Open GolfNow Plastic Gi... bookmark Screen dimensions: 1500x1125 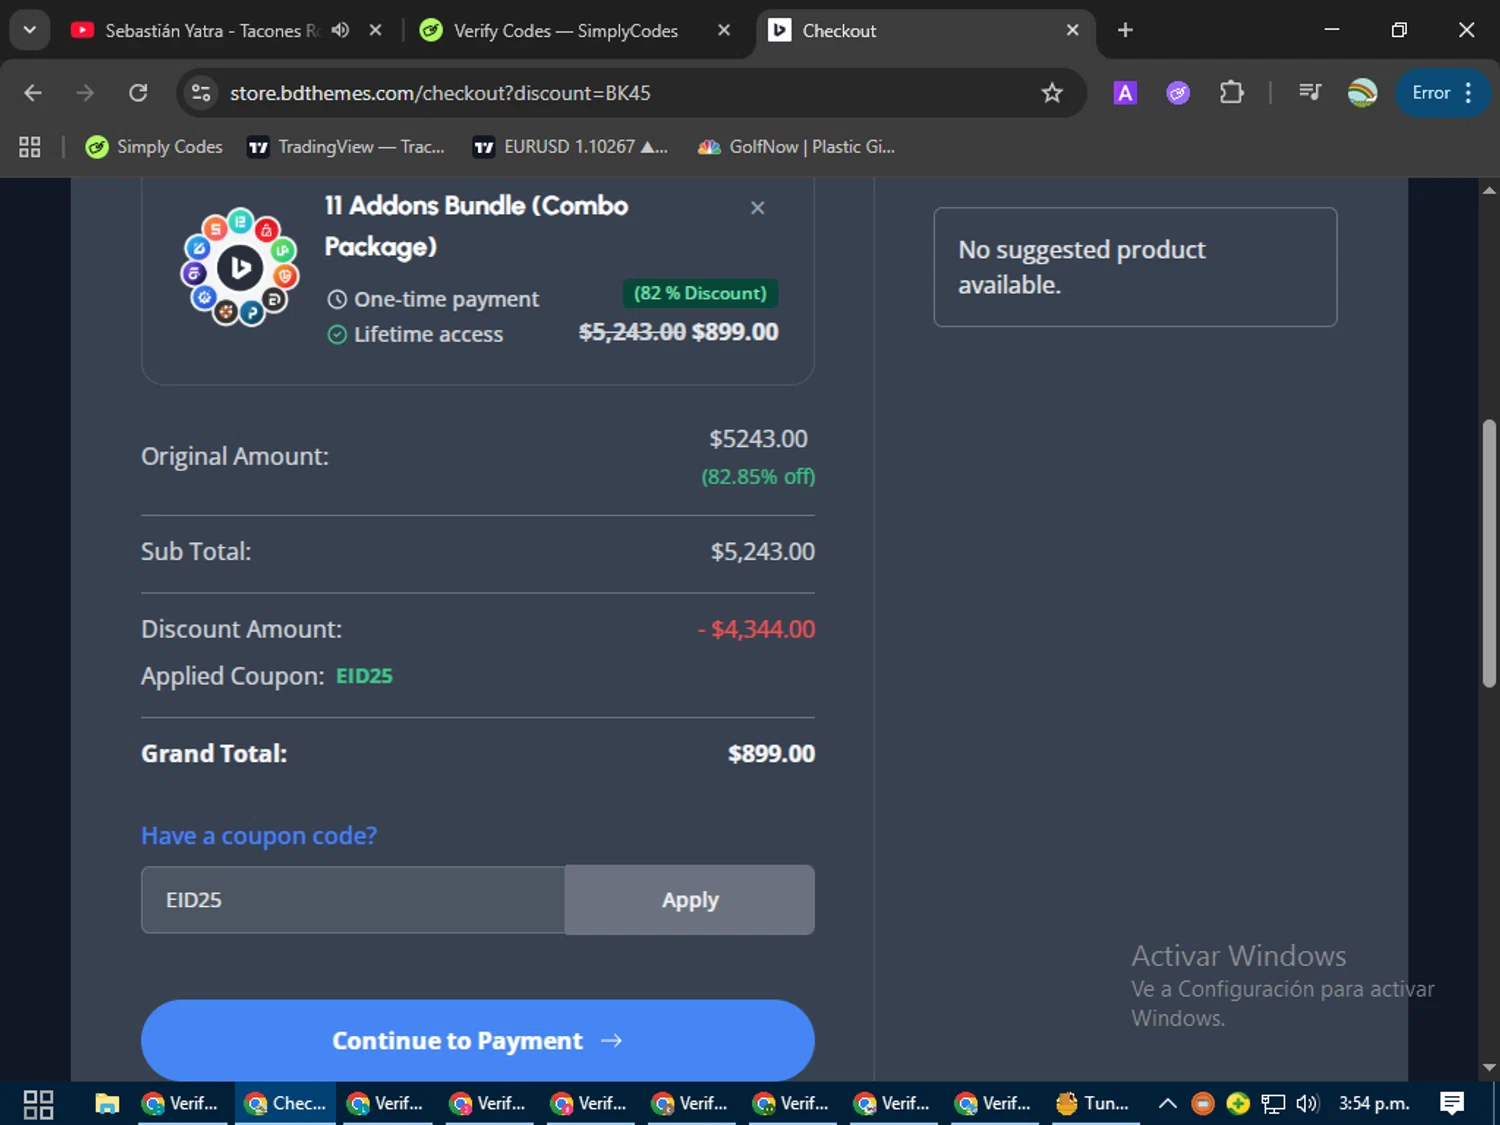pos(796,147)
